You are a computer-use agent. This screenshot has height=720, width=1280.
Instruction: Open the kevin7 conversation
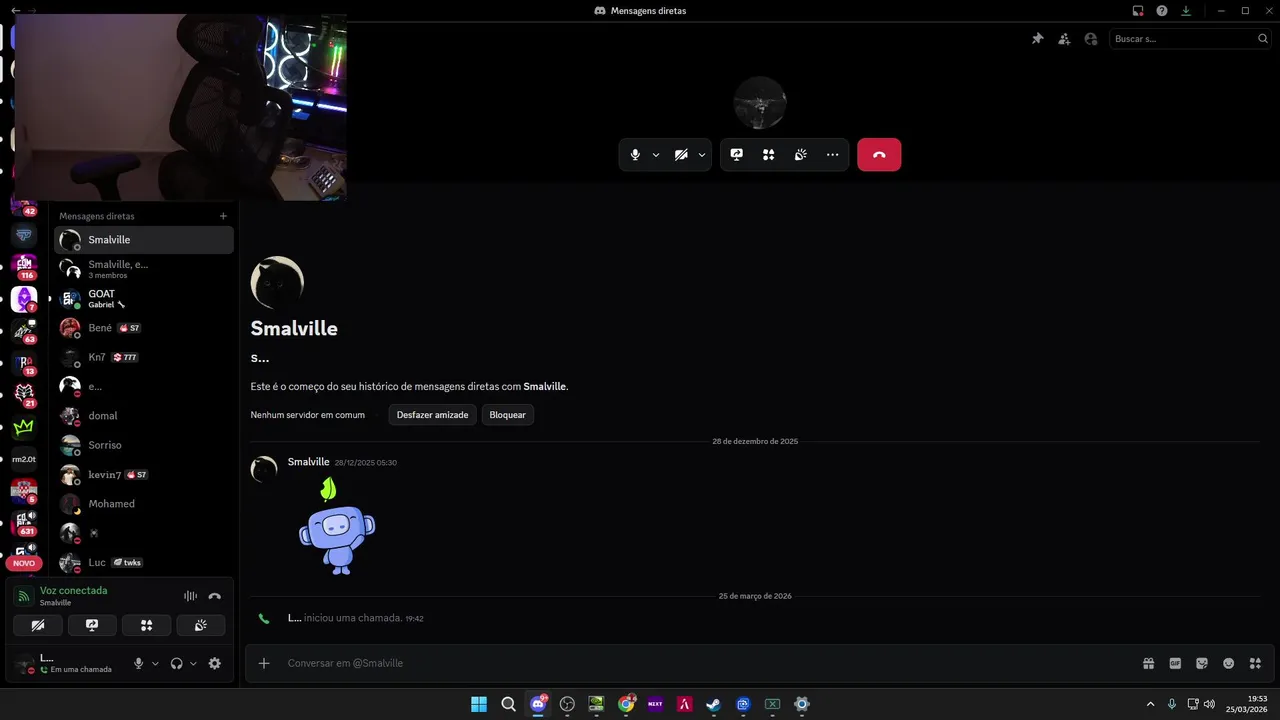pos(144,475)
